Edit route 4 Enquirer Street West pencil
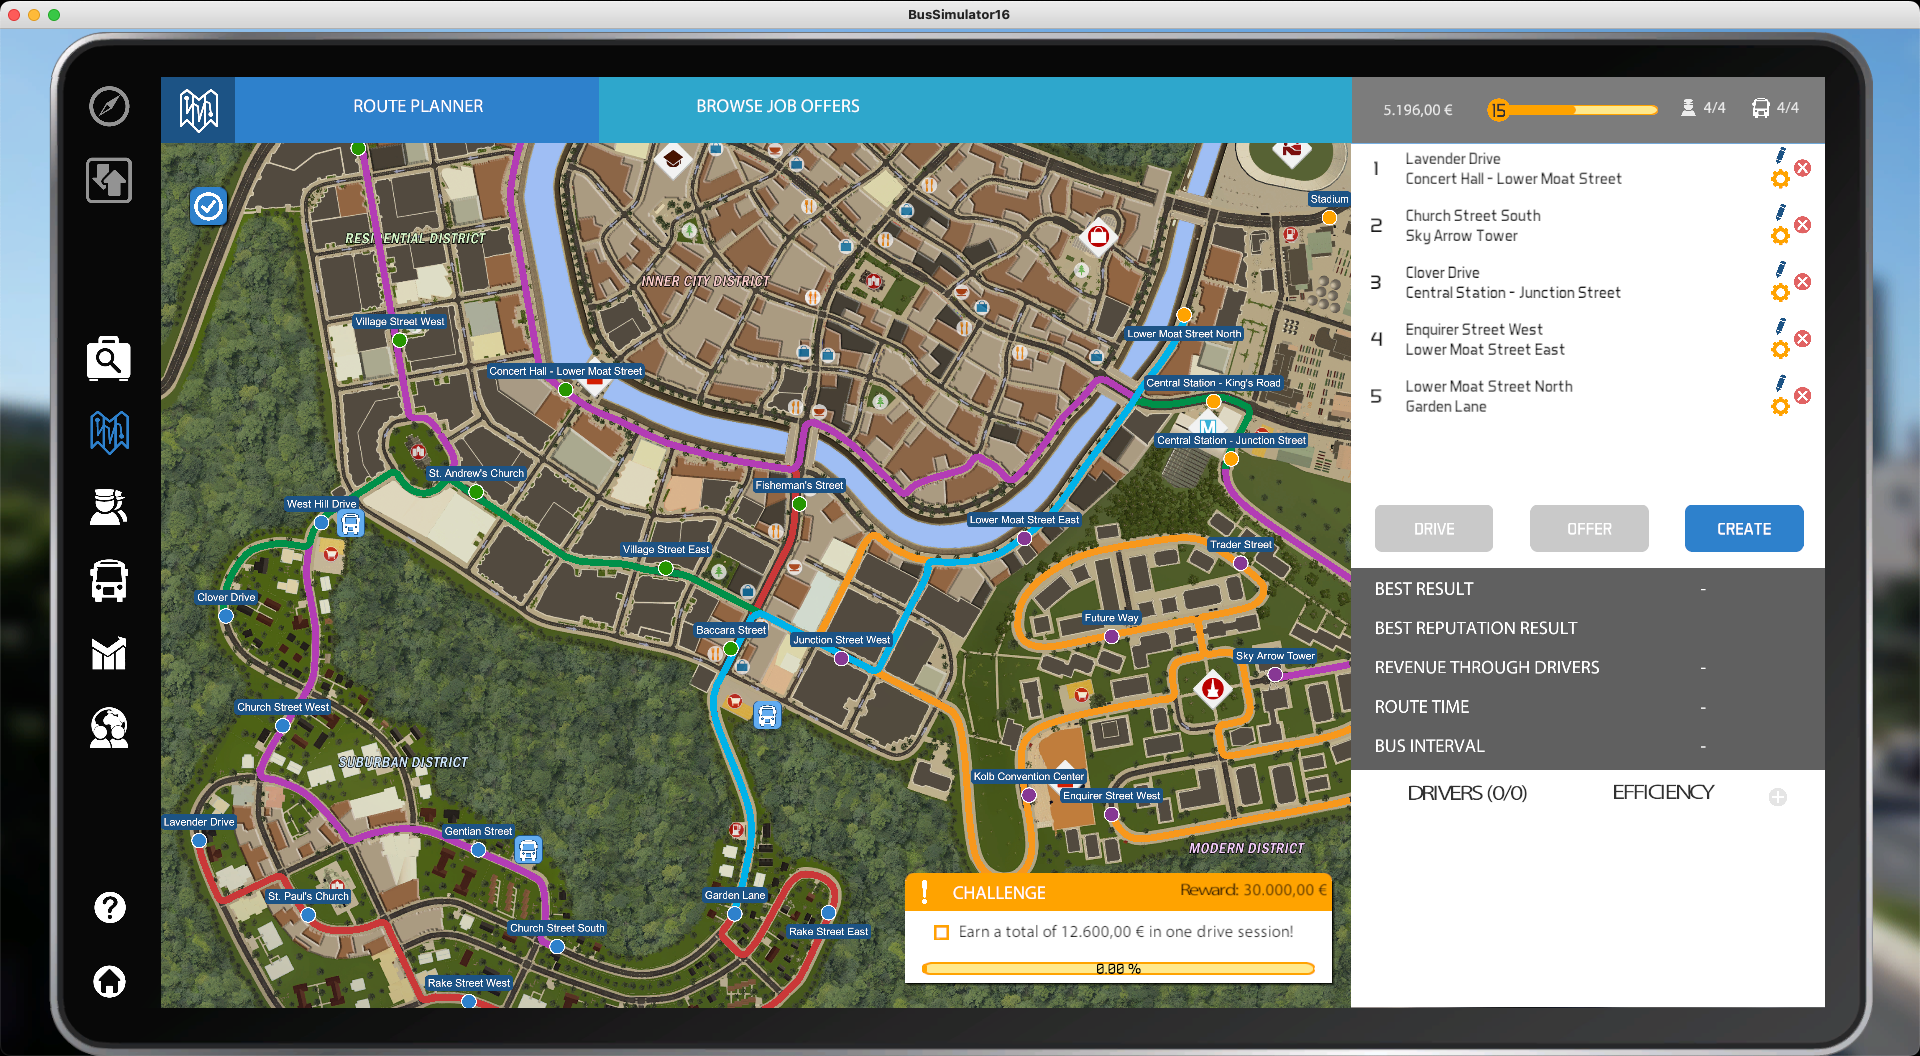 [x=1781, y=326]
